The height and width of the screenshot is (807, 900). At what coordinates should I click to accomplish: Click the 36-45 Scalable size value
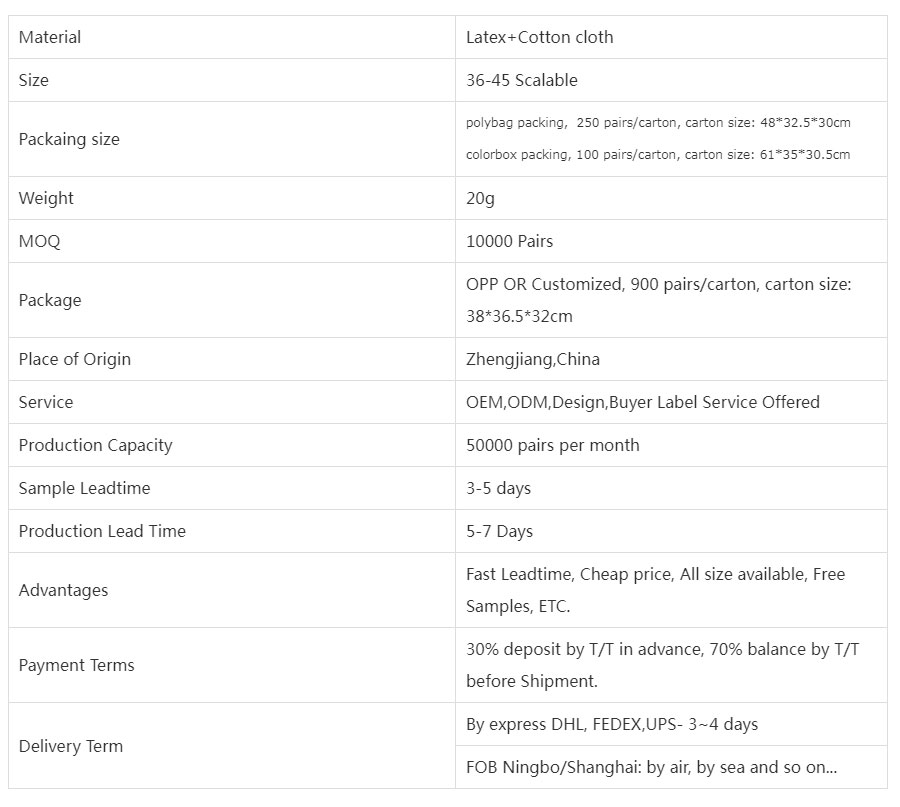pos(521,80)
